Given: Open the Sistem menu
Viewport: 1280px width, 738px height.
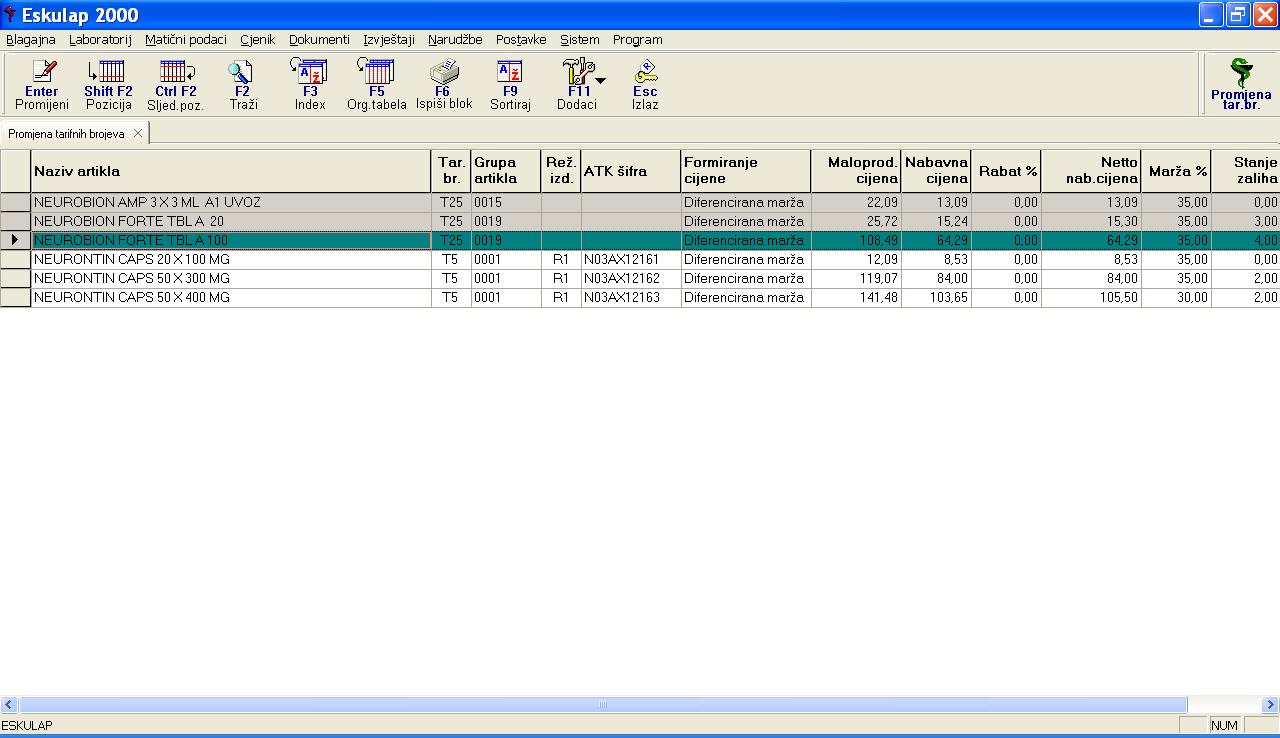Looking at the screenshot, I should pyautogui.click(x=580, y=40).
